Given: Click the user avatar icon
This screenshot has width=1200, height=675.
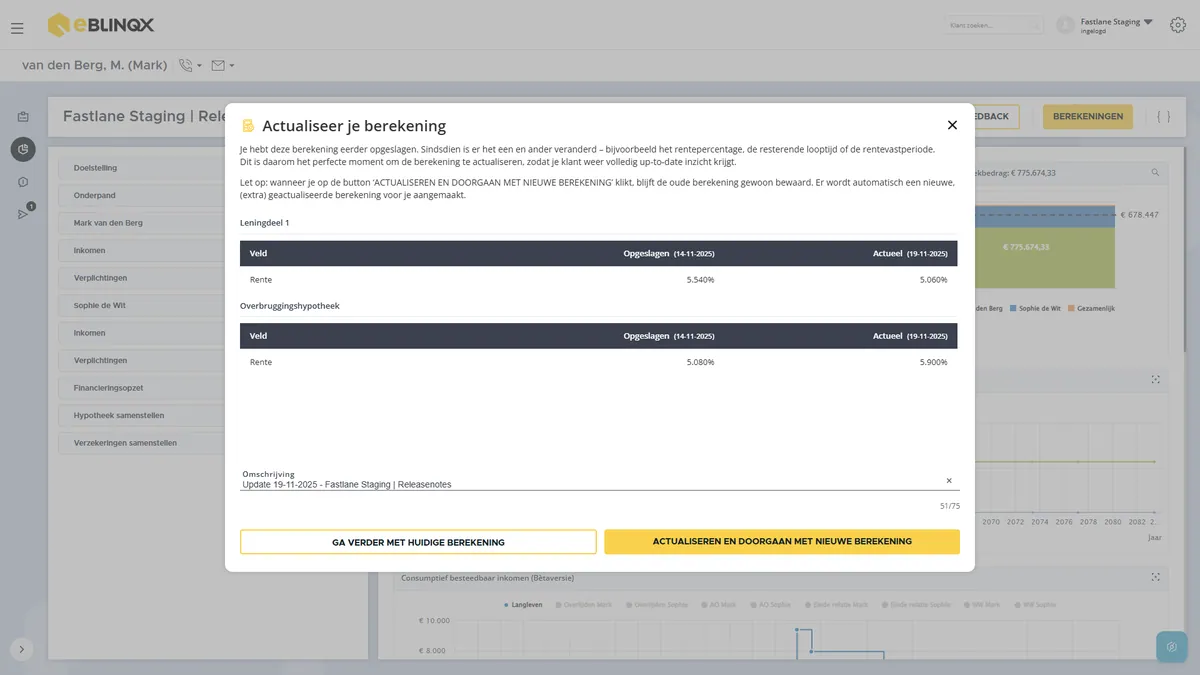Looking at the screenshot, I should pyautogui.click(x=1065, y=25).
